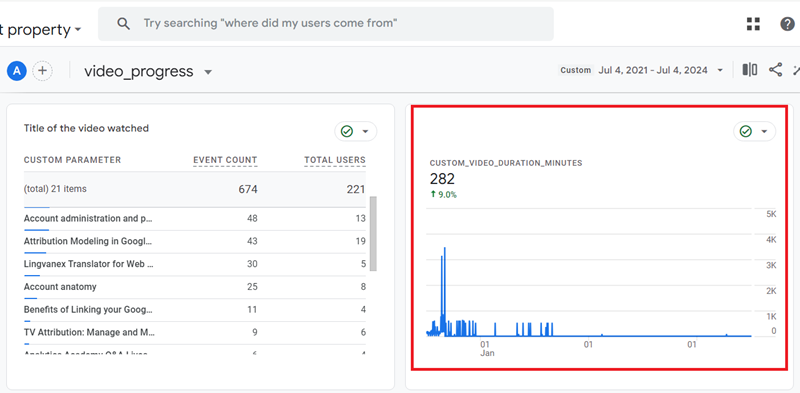
Task: Sort by TOTAL USERS column header
Action: [335, 160]
